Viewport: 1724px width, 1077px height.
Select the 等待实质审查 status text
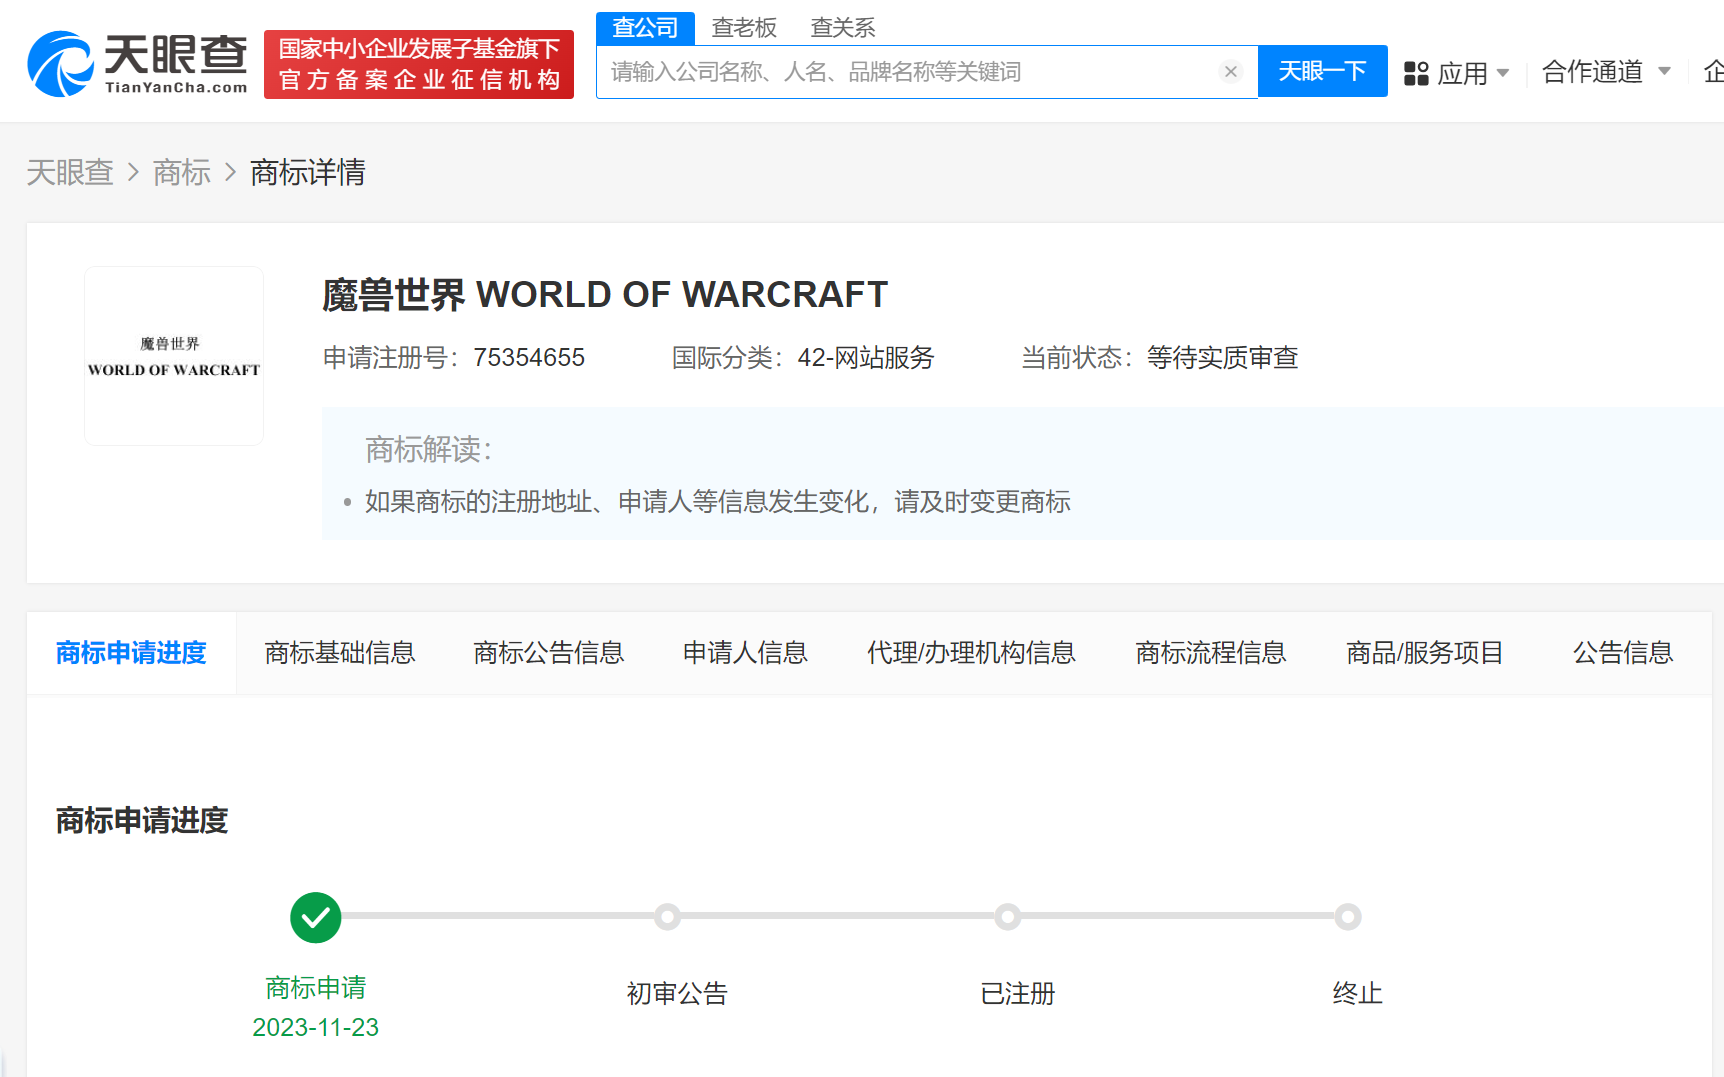coord(1222,357)
